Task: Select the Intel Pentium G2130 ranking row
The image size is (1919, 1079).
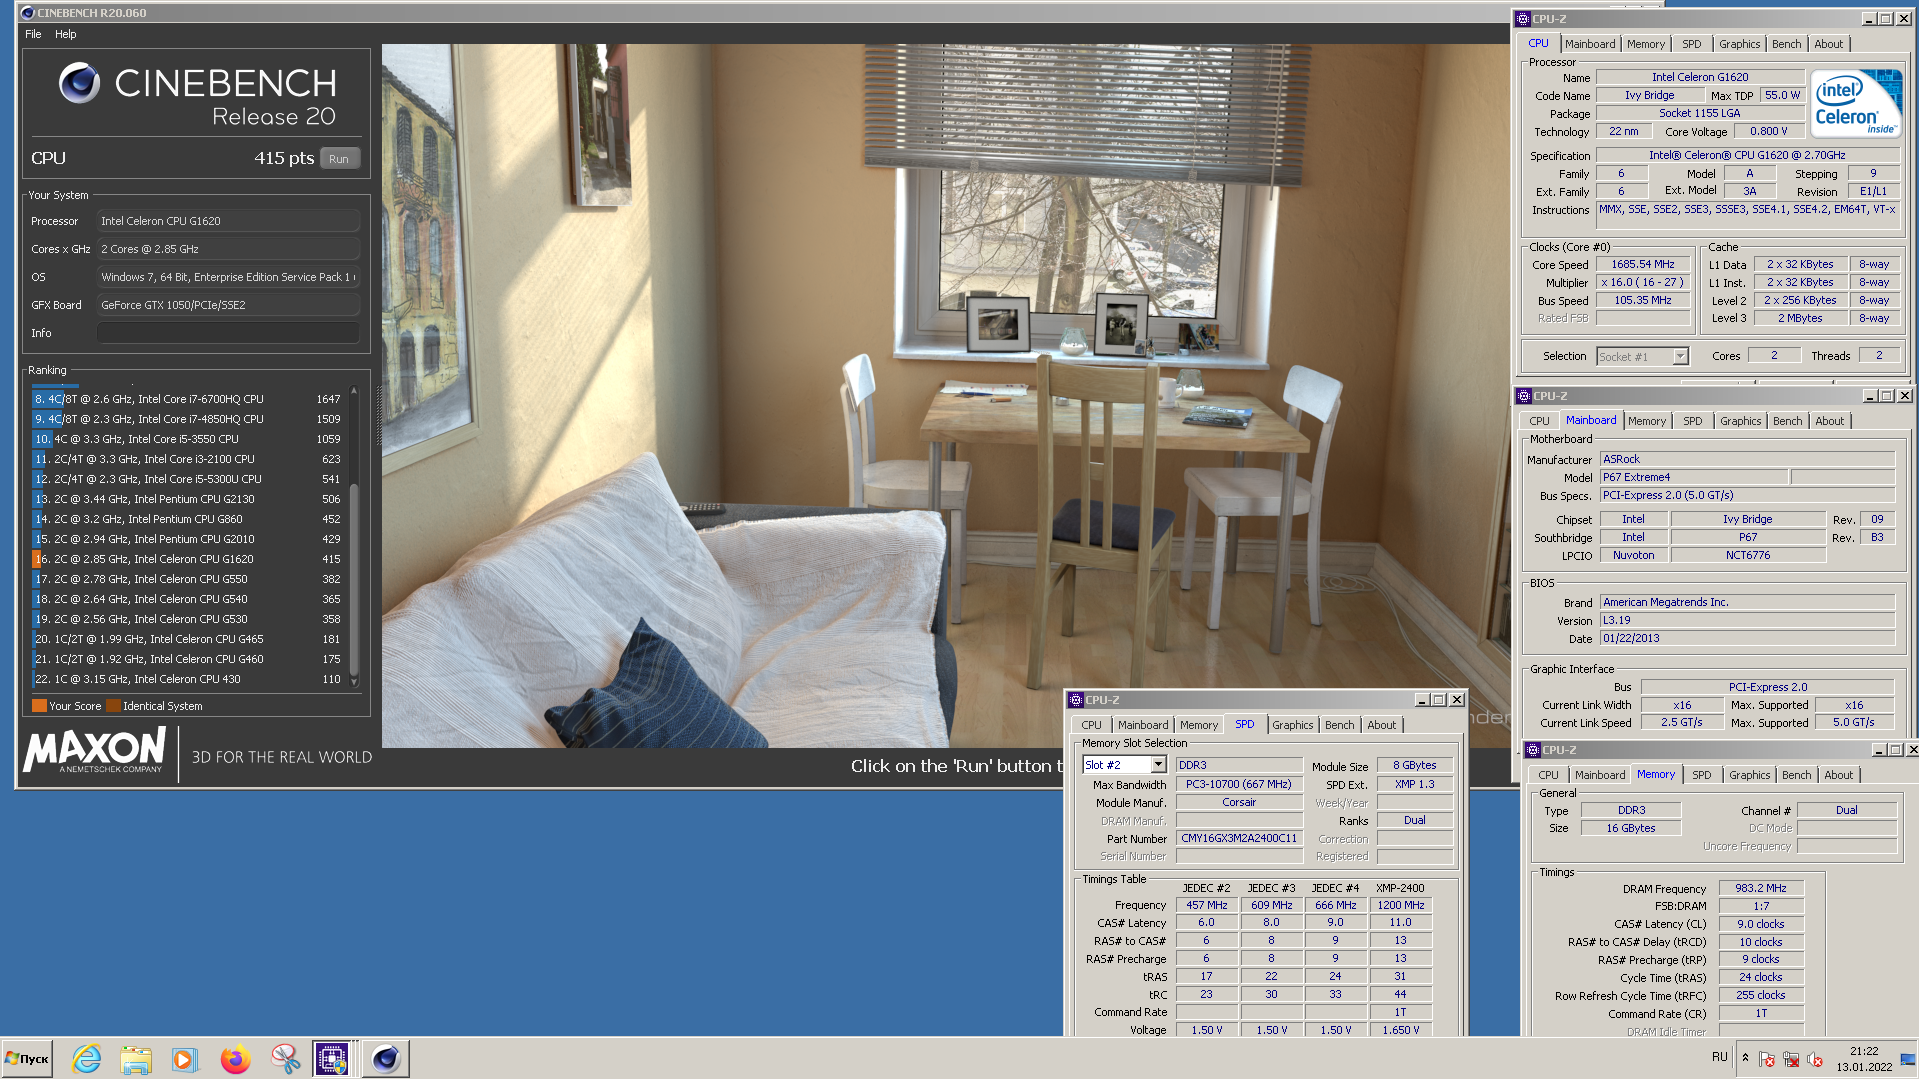Action: (187, 499)
